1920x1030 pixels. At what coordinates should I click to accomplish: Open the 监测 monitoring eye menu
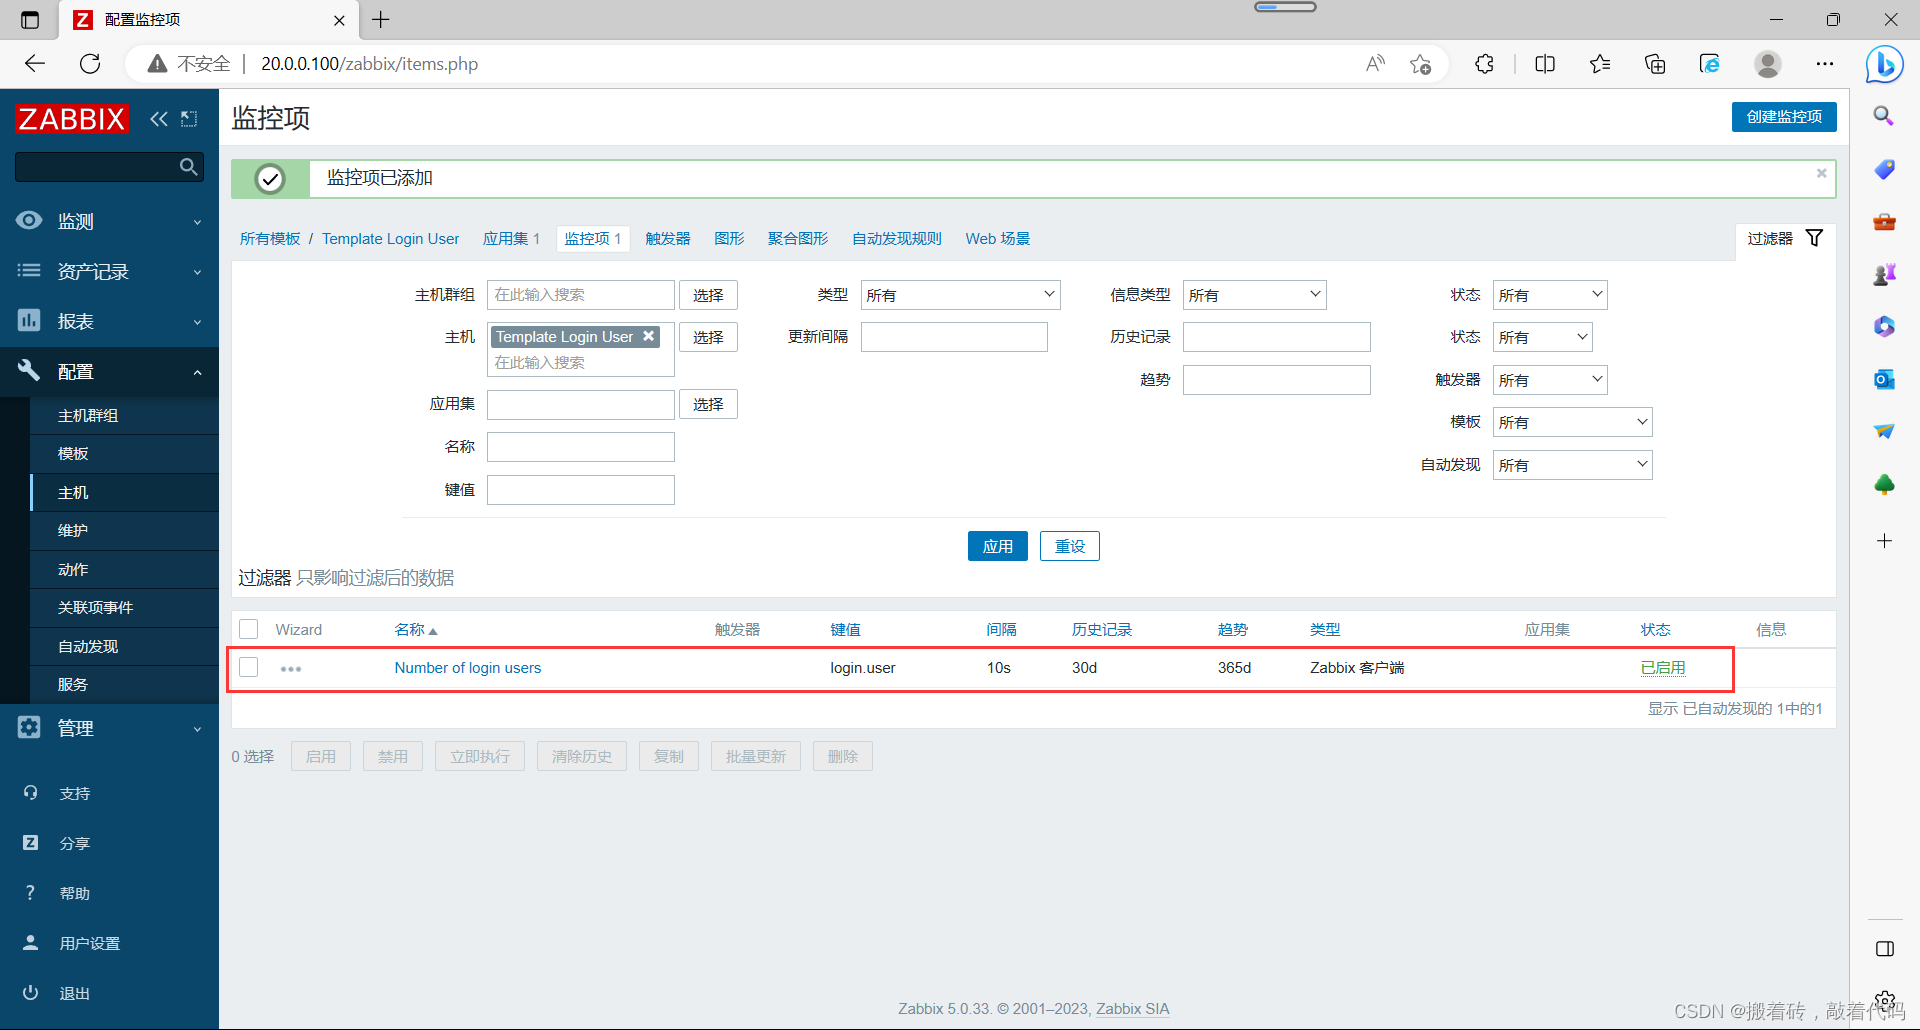coord(110,221)
